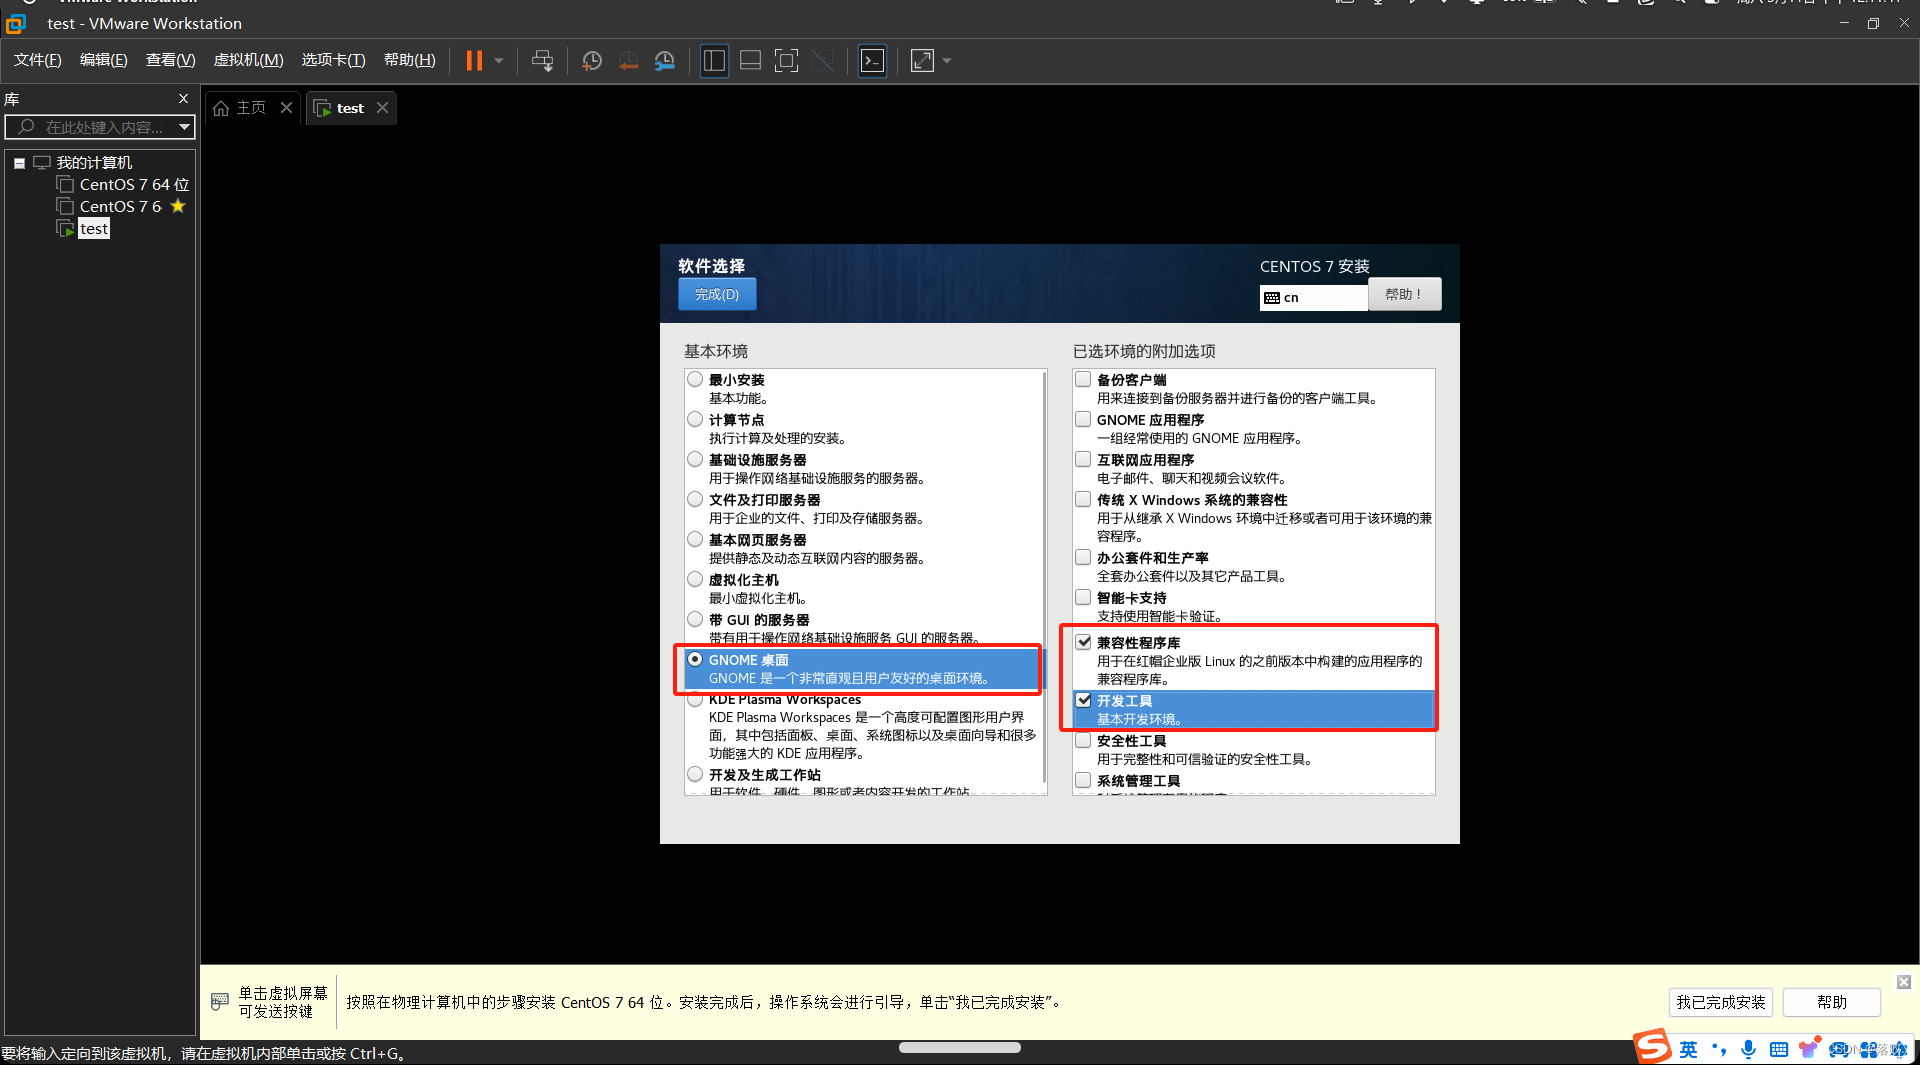The width and height of the screenshot is (1920, 1065).
Task: Open the Sogou soft keyboard icon
Action: tap(1778, 1049)
